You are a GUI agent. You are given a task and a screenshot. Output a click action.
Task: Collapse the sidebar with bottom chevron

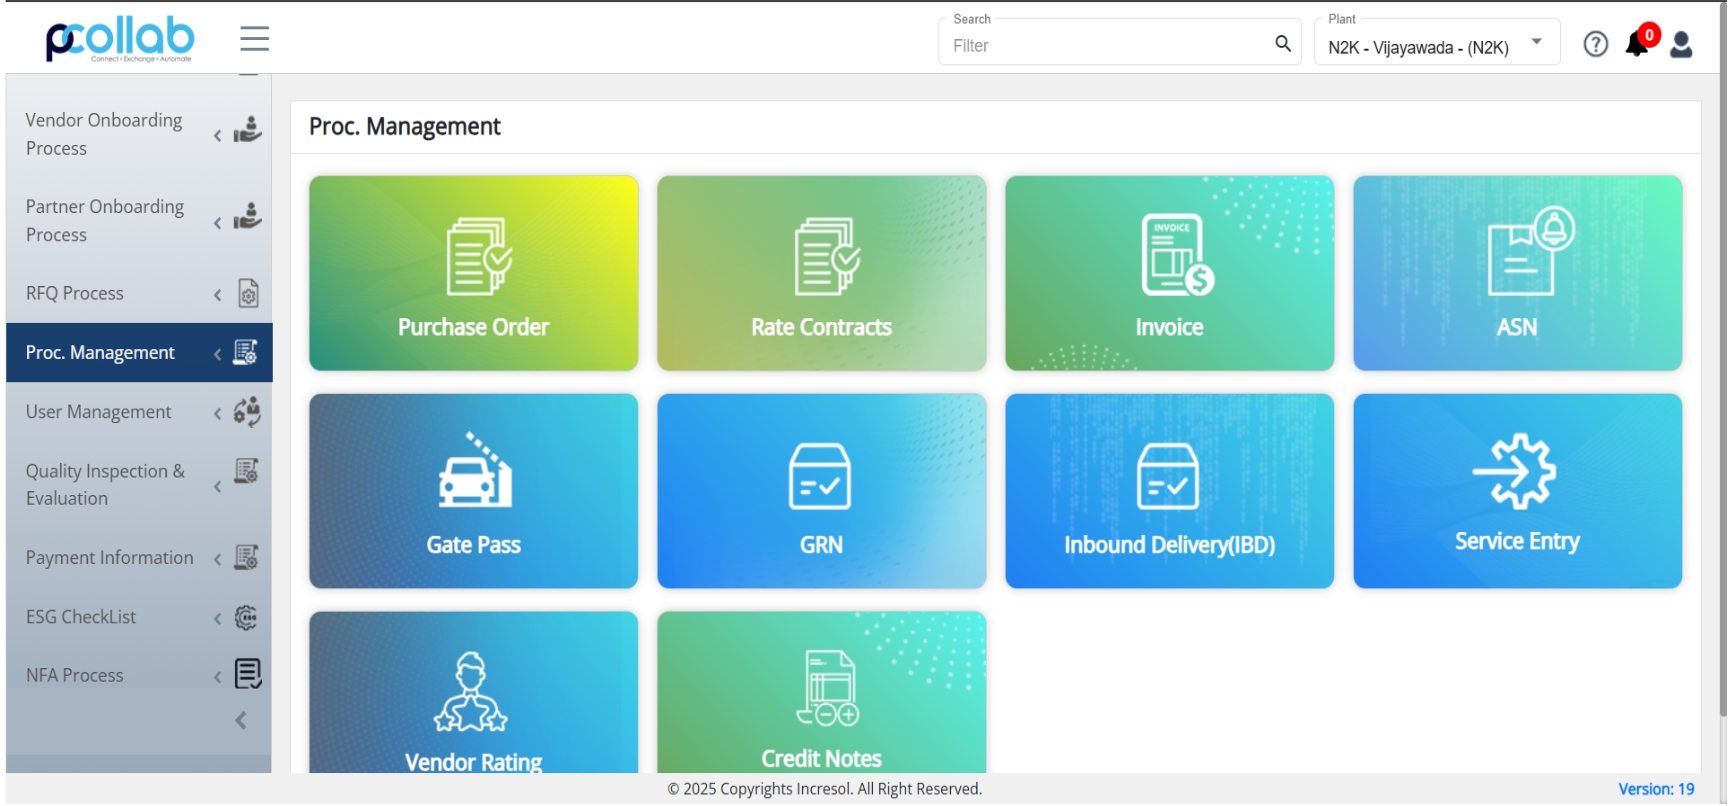coord(241,722)
